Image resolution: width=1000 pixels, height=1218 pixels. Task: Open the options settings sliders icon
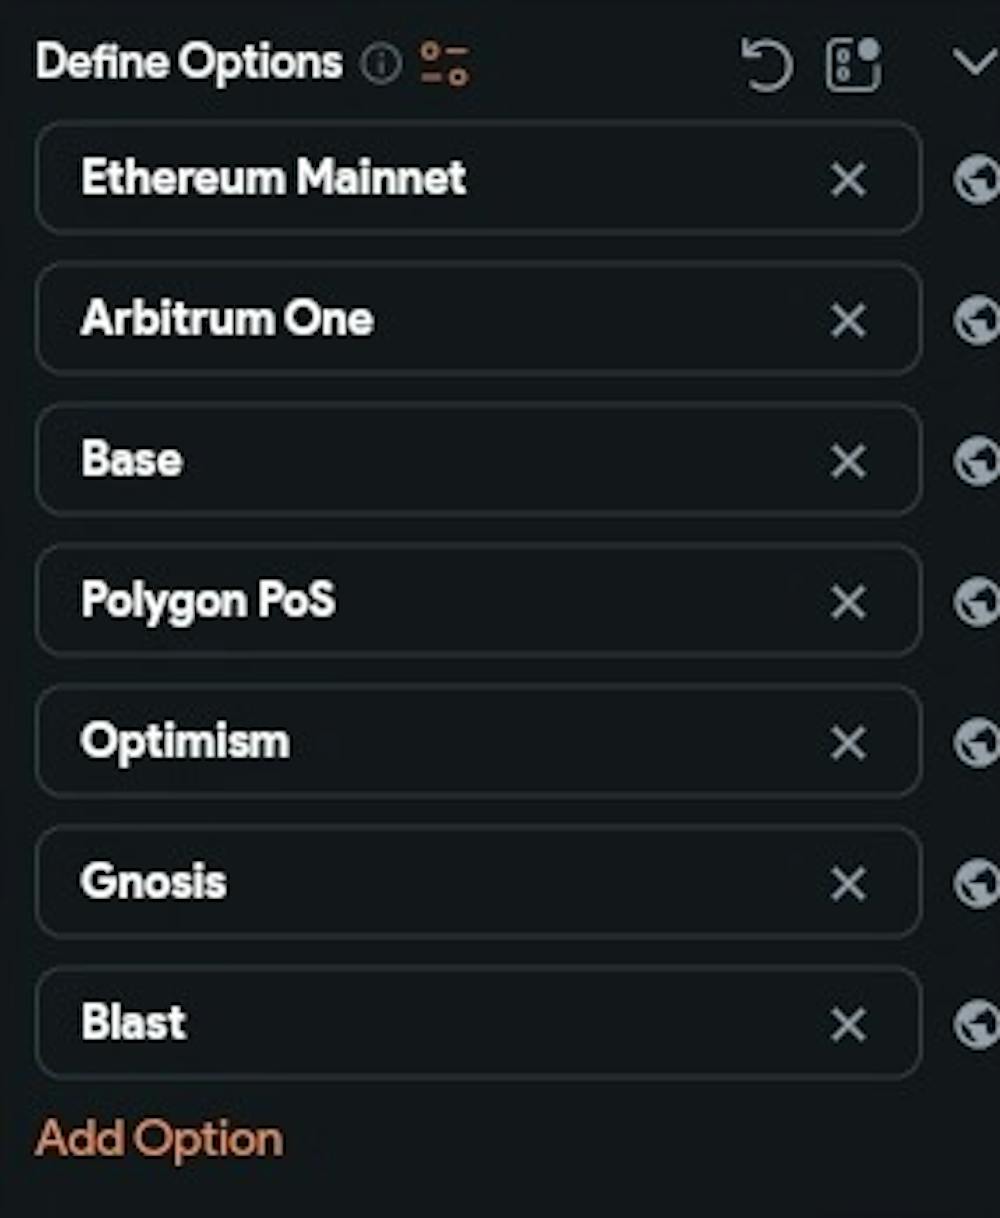point(444,64)
